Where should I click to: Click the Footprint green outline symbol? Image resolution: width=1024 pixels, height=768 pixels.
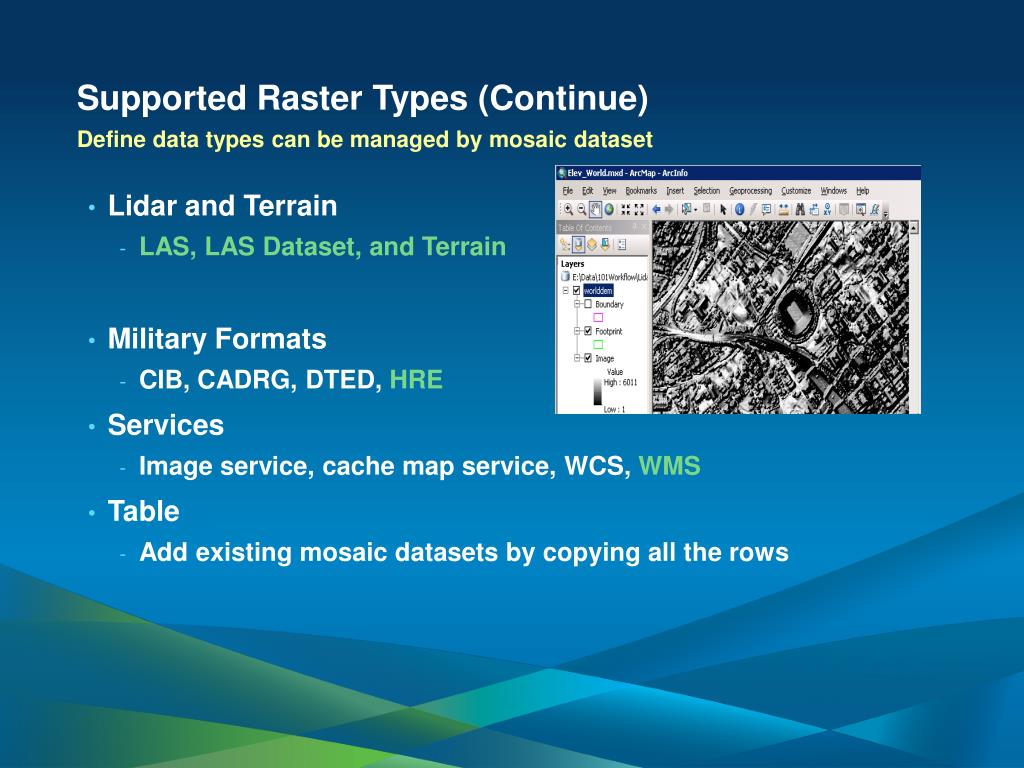click(598, 344)
